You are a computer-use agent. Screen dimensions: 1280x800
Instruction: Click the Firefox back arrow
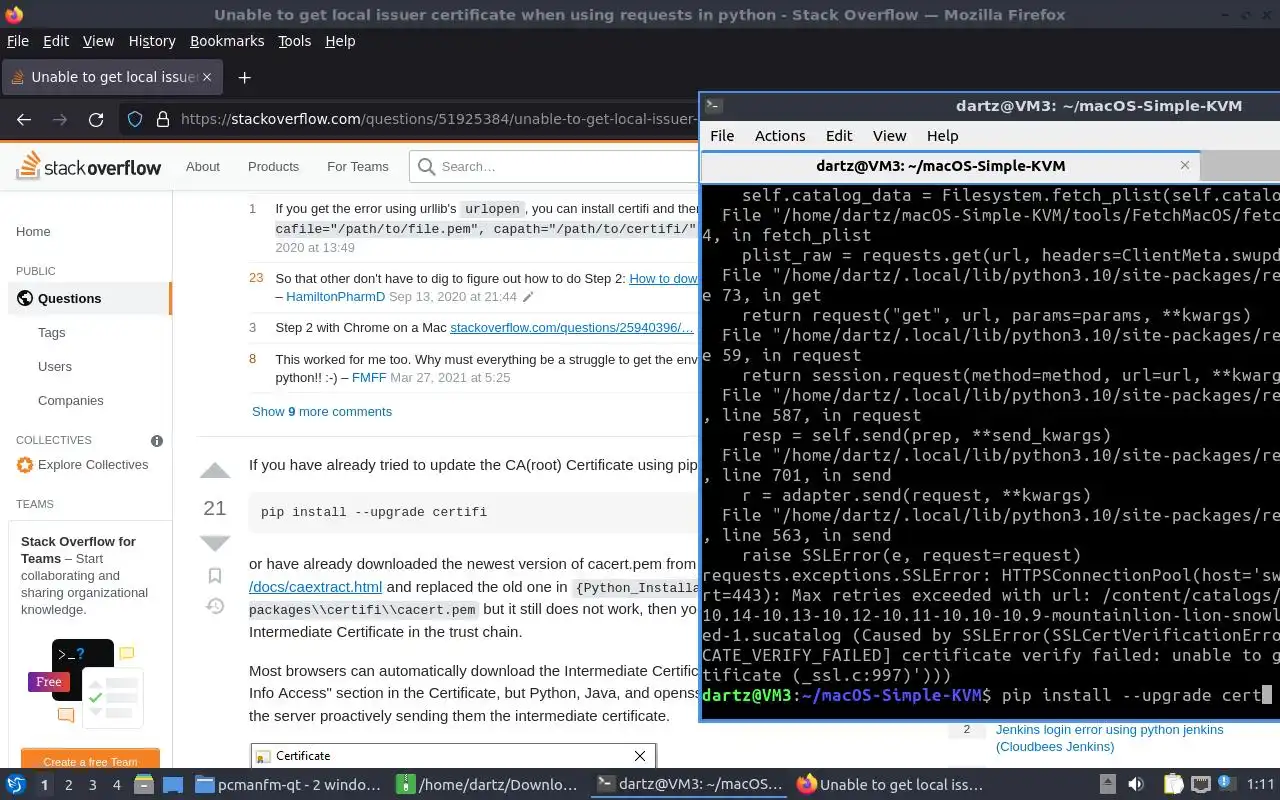pyautogui.click(x=24, y=119)
